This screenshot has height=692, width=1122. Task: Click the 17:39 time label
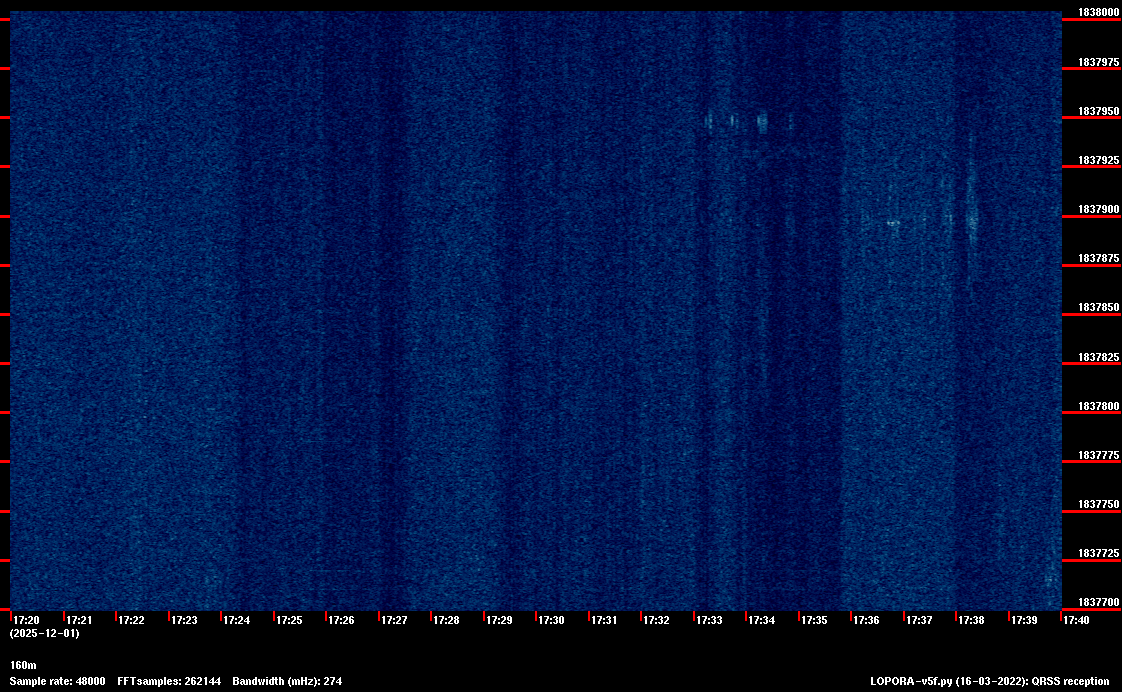(x=1024, y=620)
